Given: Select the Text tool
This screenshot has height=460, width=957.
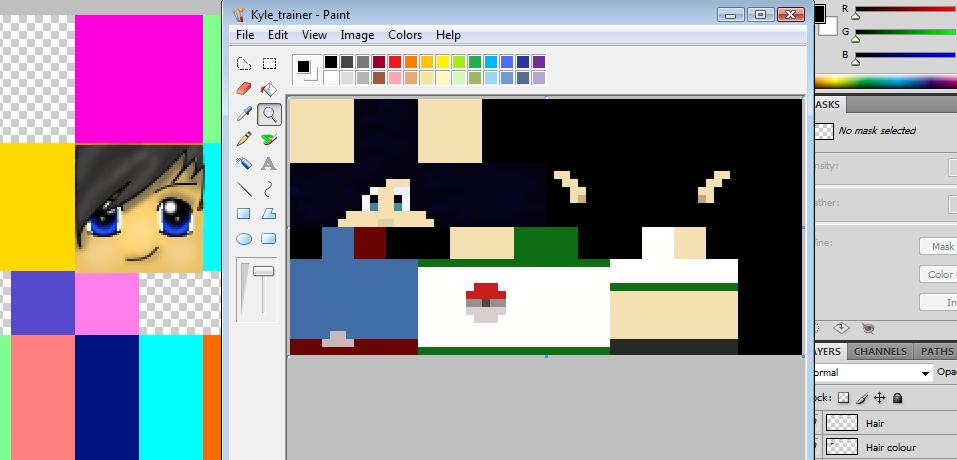Looking at the screenshot, I should (x=269, y=164).
